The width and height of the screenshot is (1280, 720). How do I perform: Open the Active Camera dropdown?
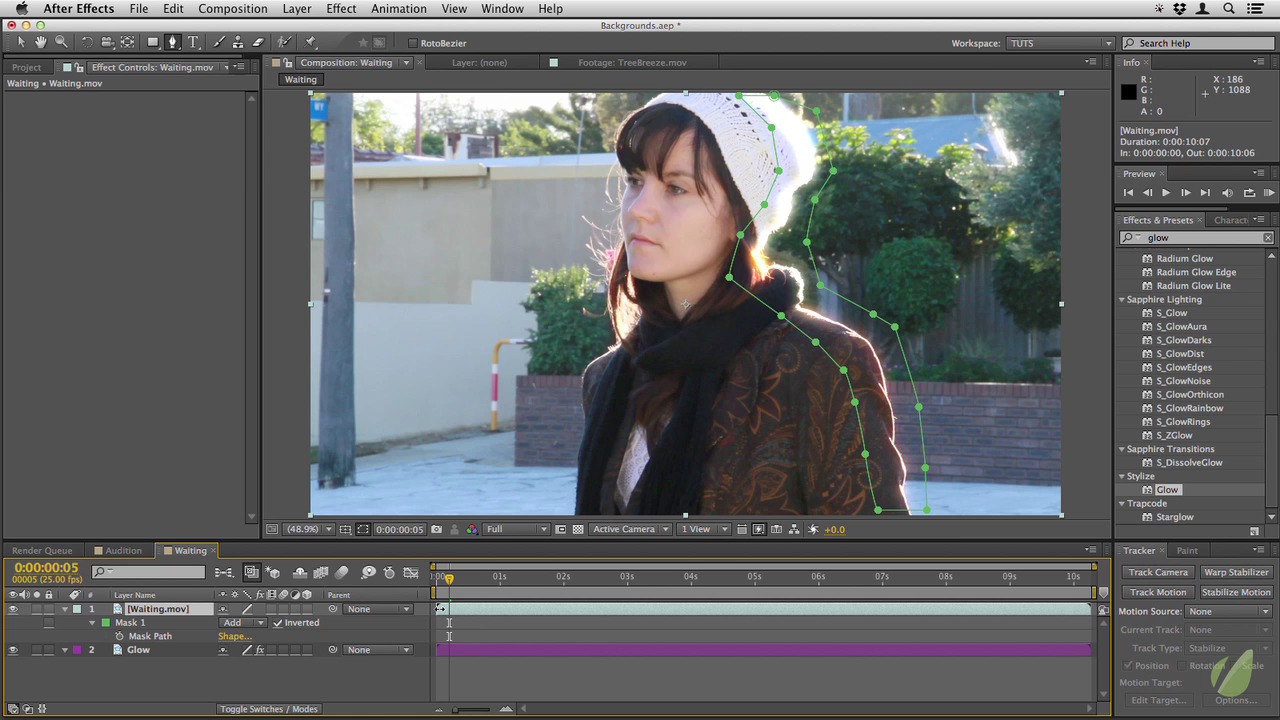pos(630,529)
